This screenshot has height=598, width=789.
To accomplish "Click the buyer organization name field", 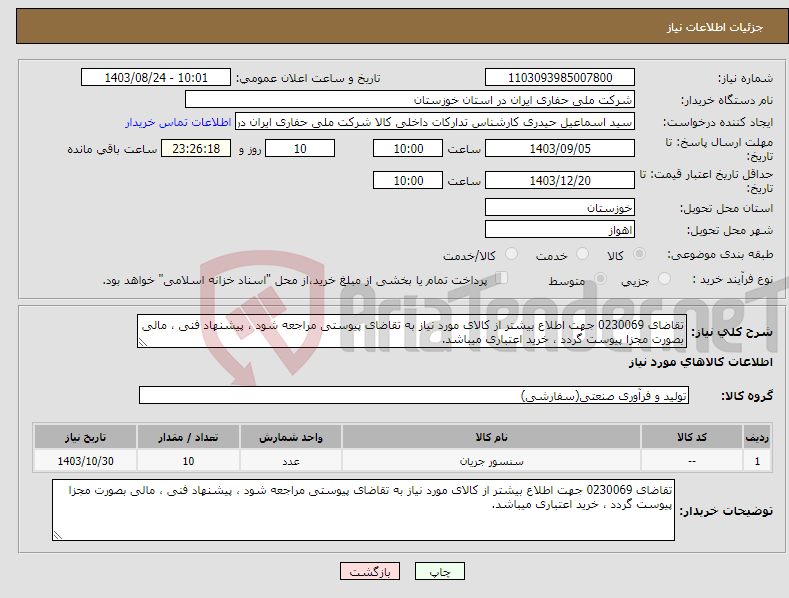I will (x=410, y=100).
